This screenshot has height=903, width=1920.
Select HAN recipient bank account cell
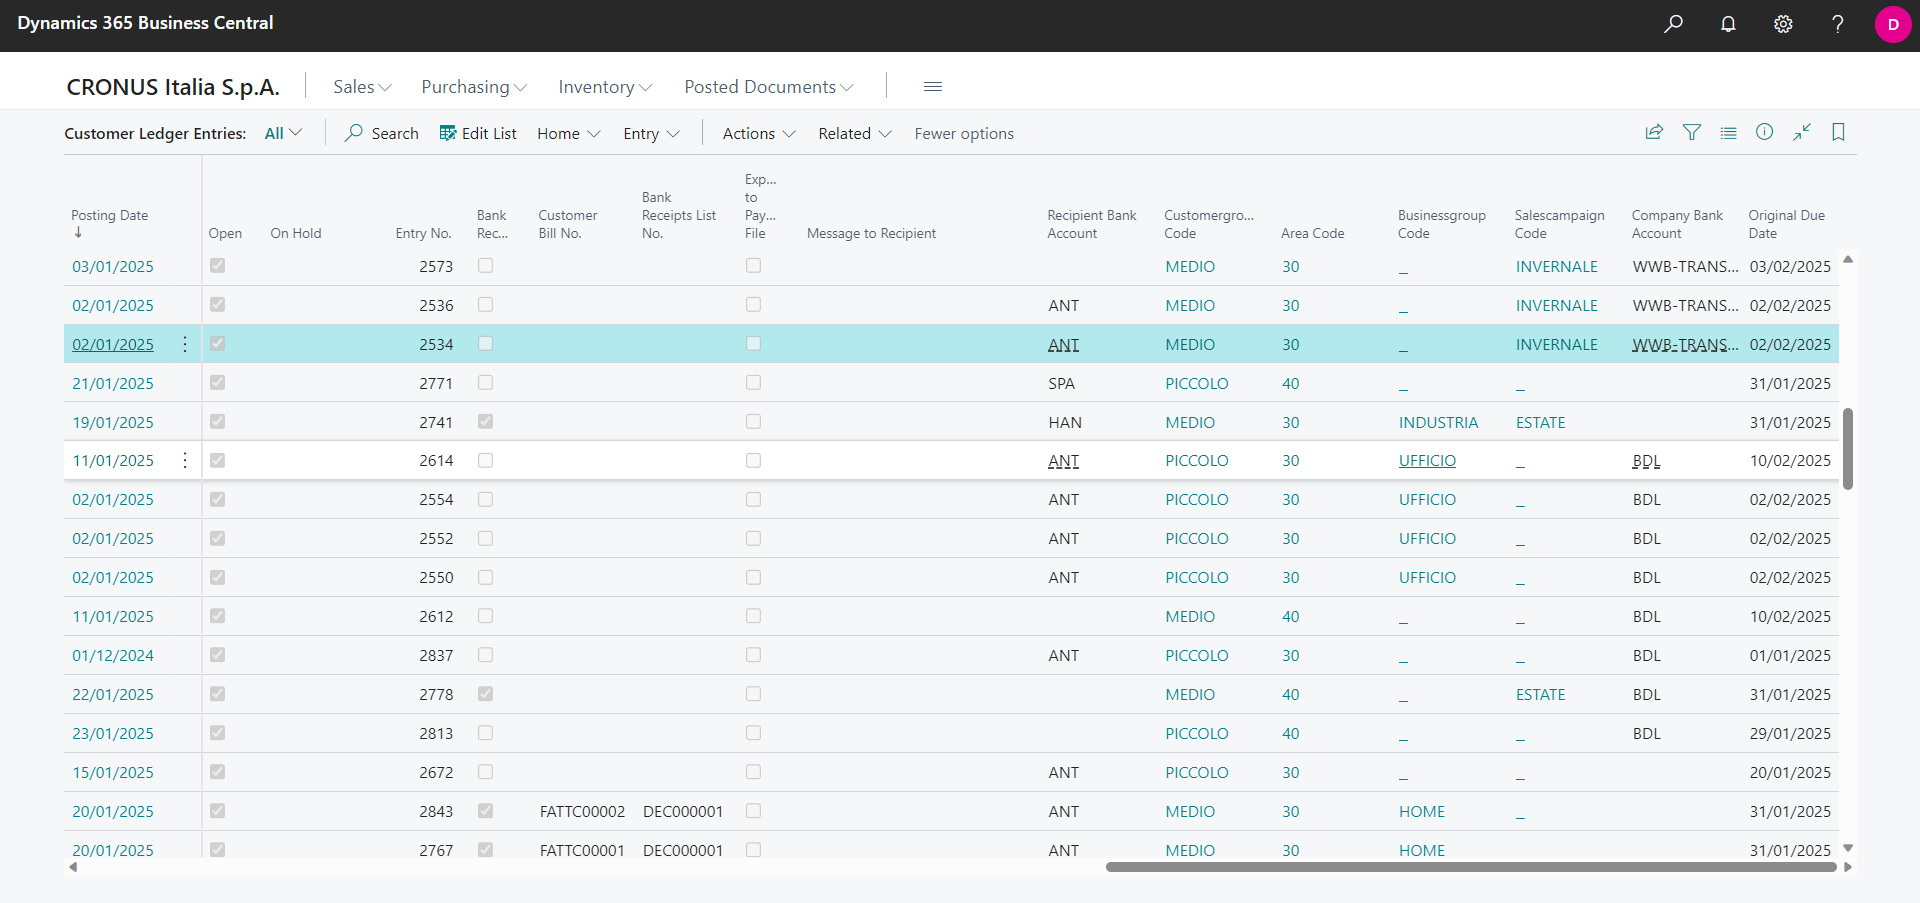[1065, 423]
